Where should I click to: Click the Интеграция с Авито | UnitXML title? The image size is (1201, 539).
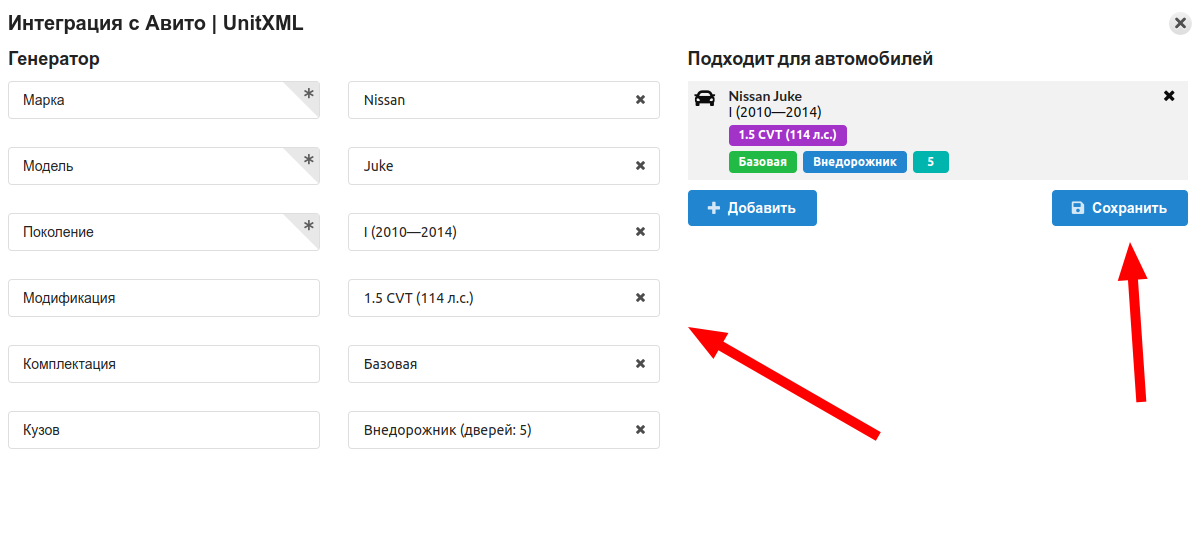(156, 23)
